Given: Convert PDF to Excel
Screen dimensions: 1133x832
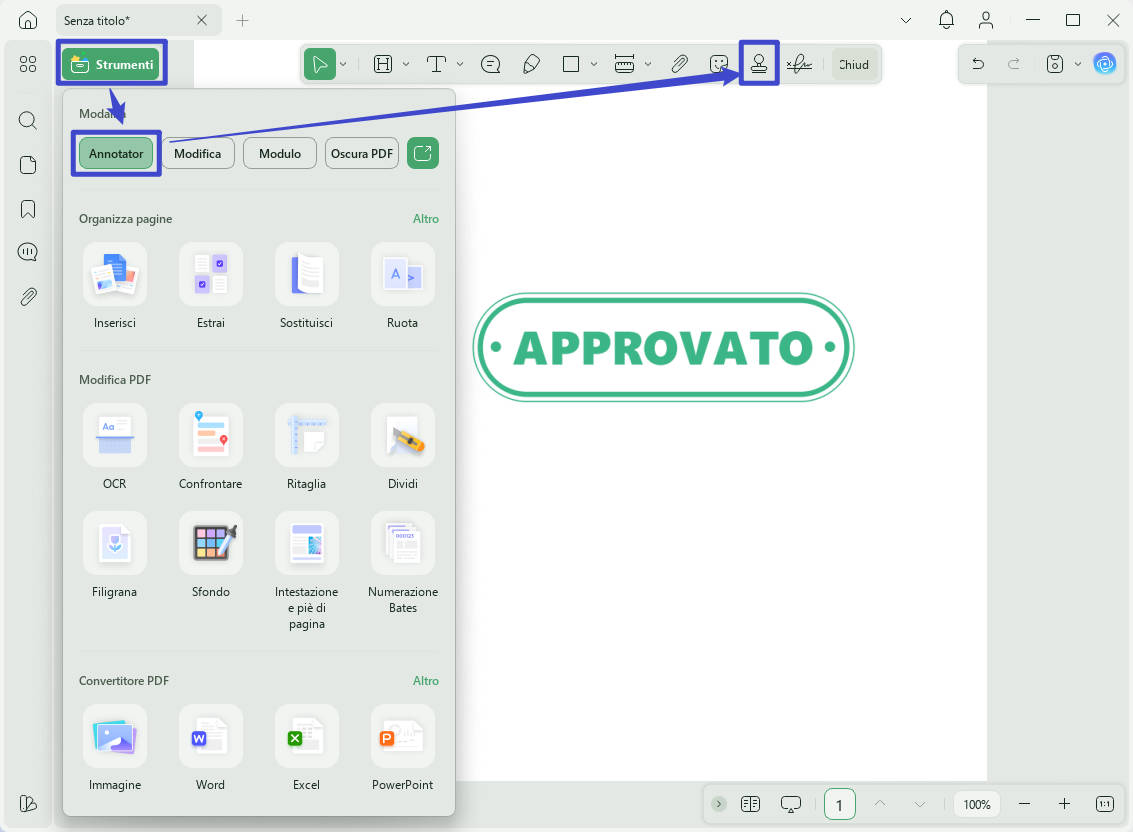Looking at the screenshot, I should coord(306,748).
